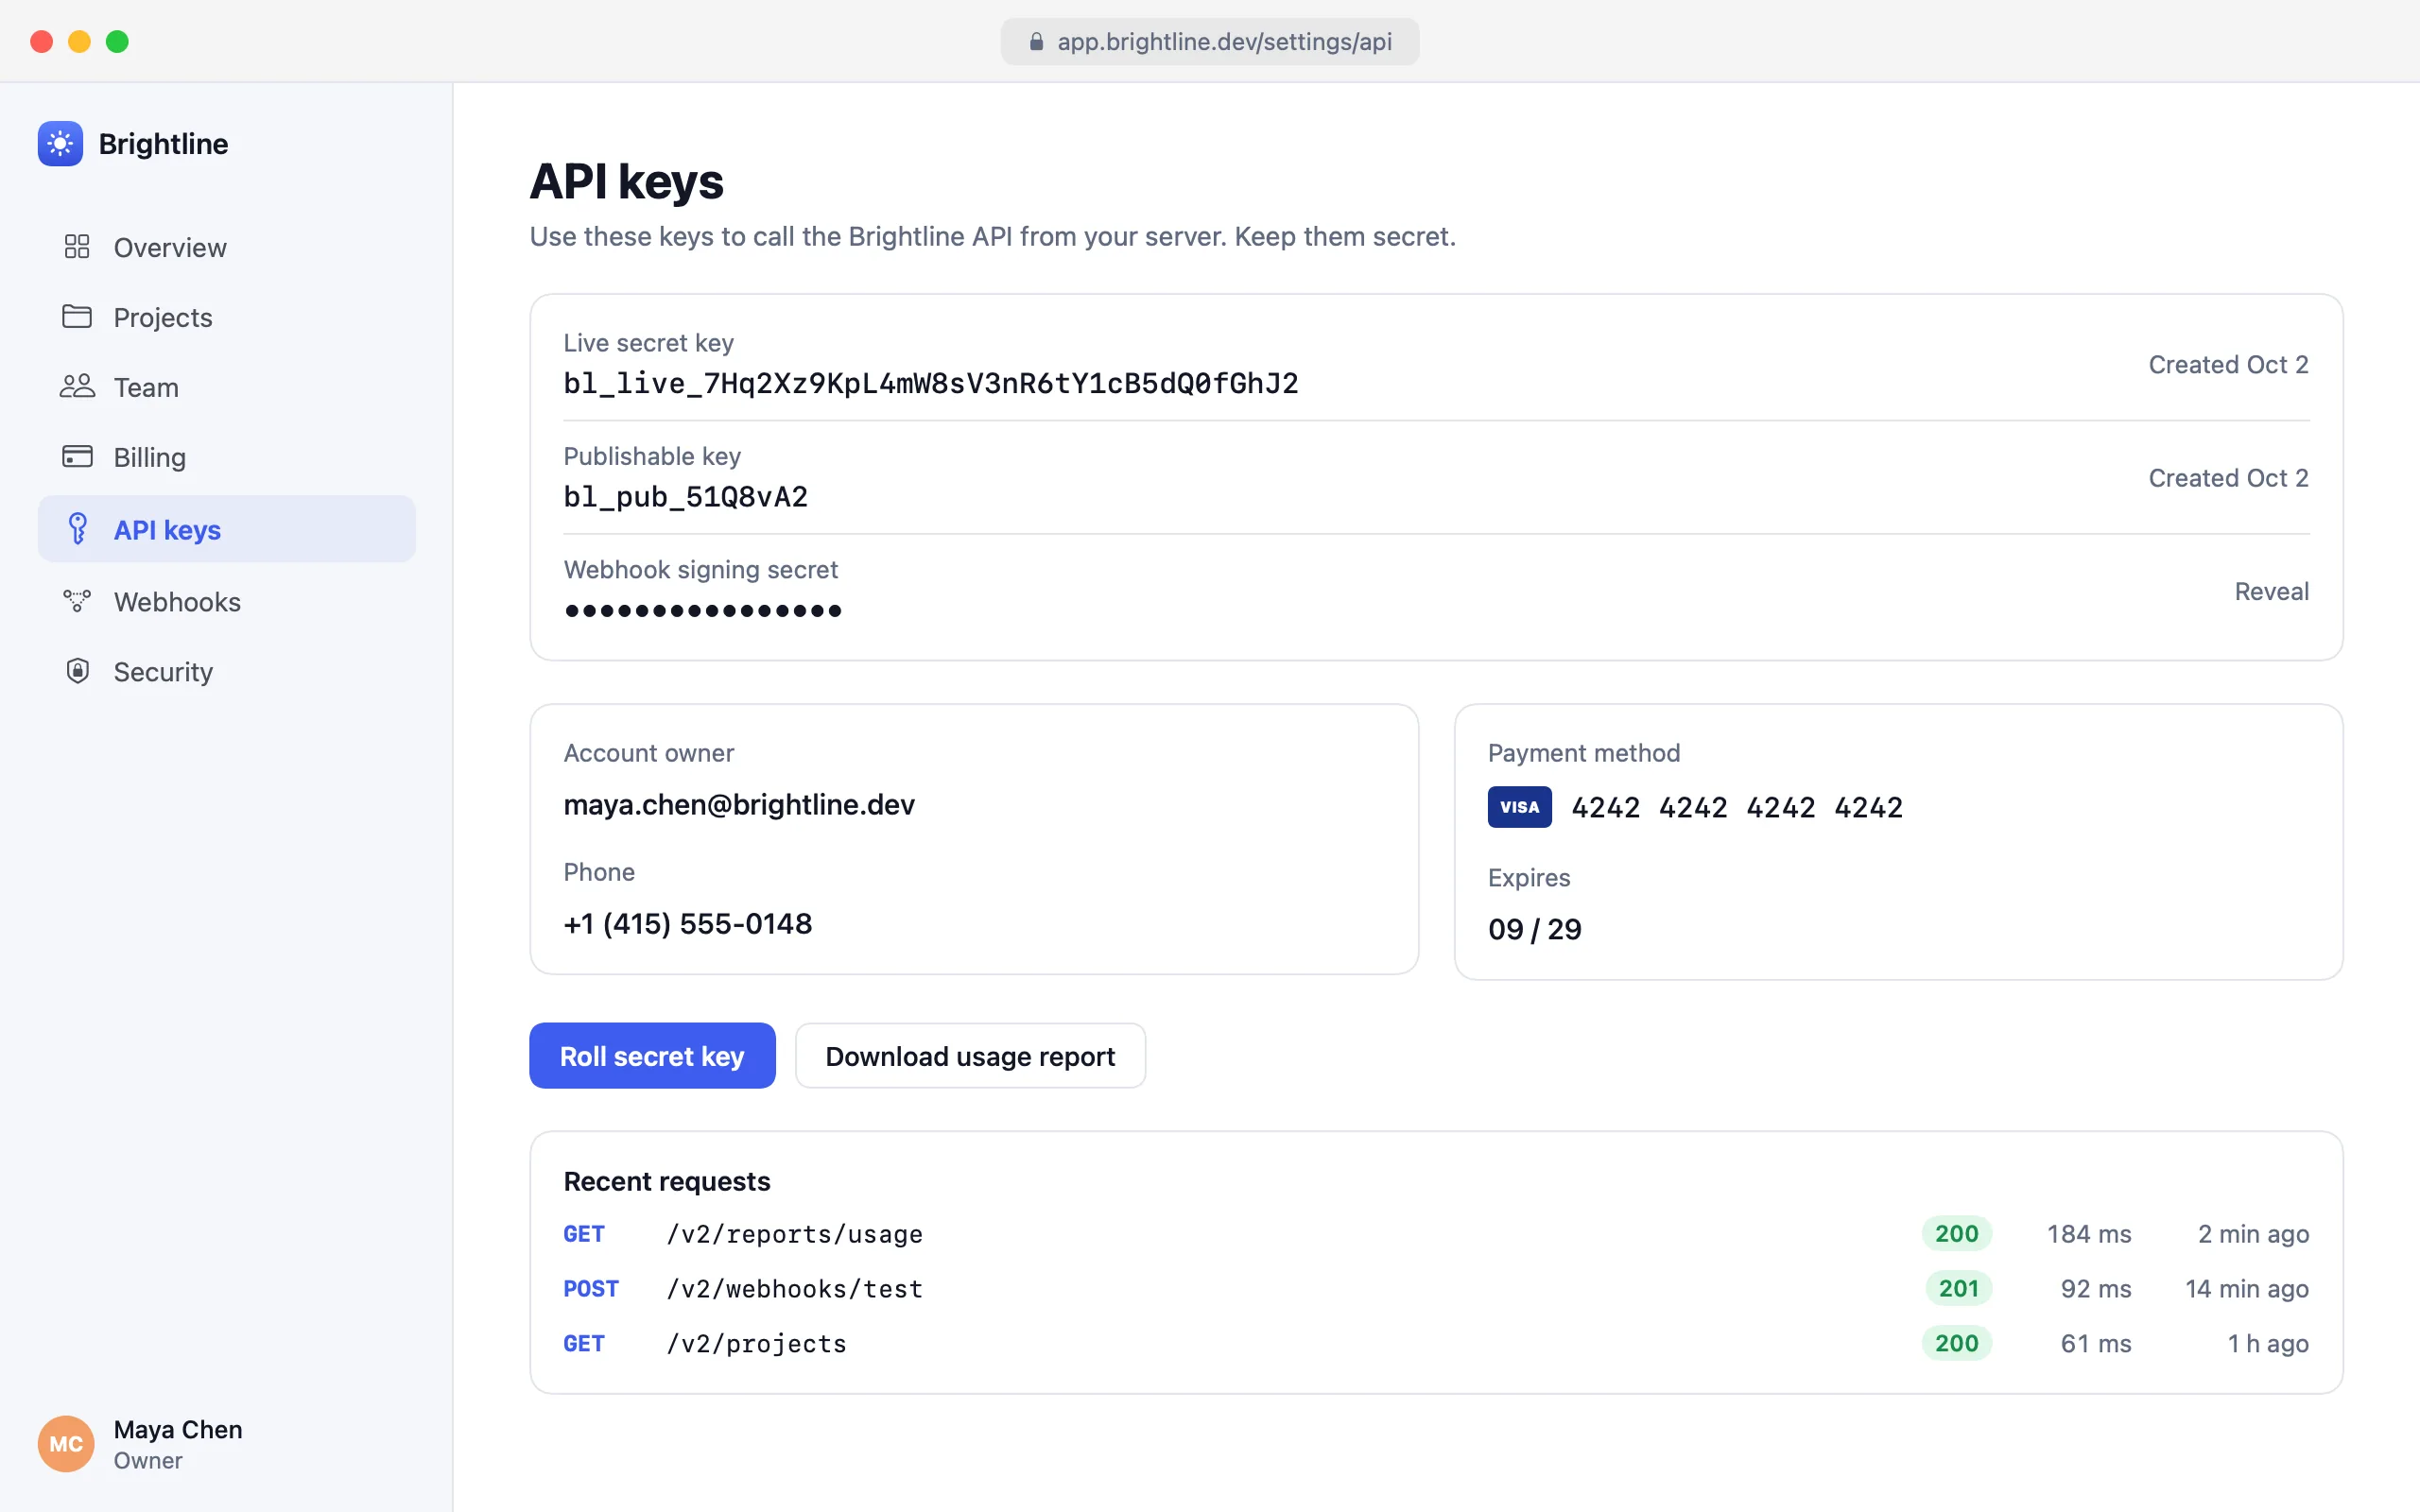The width and height of the screenshot is (2420, 1512).
Task: Click the /v2/projects request path
Action: click(x=757, y=1343)
